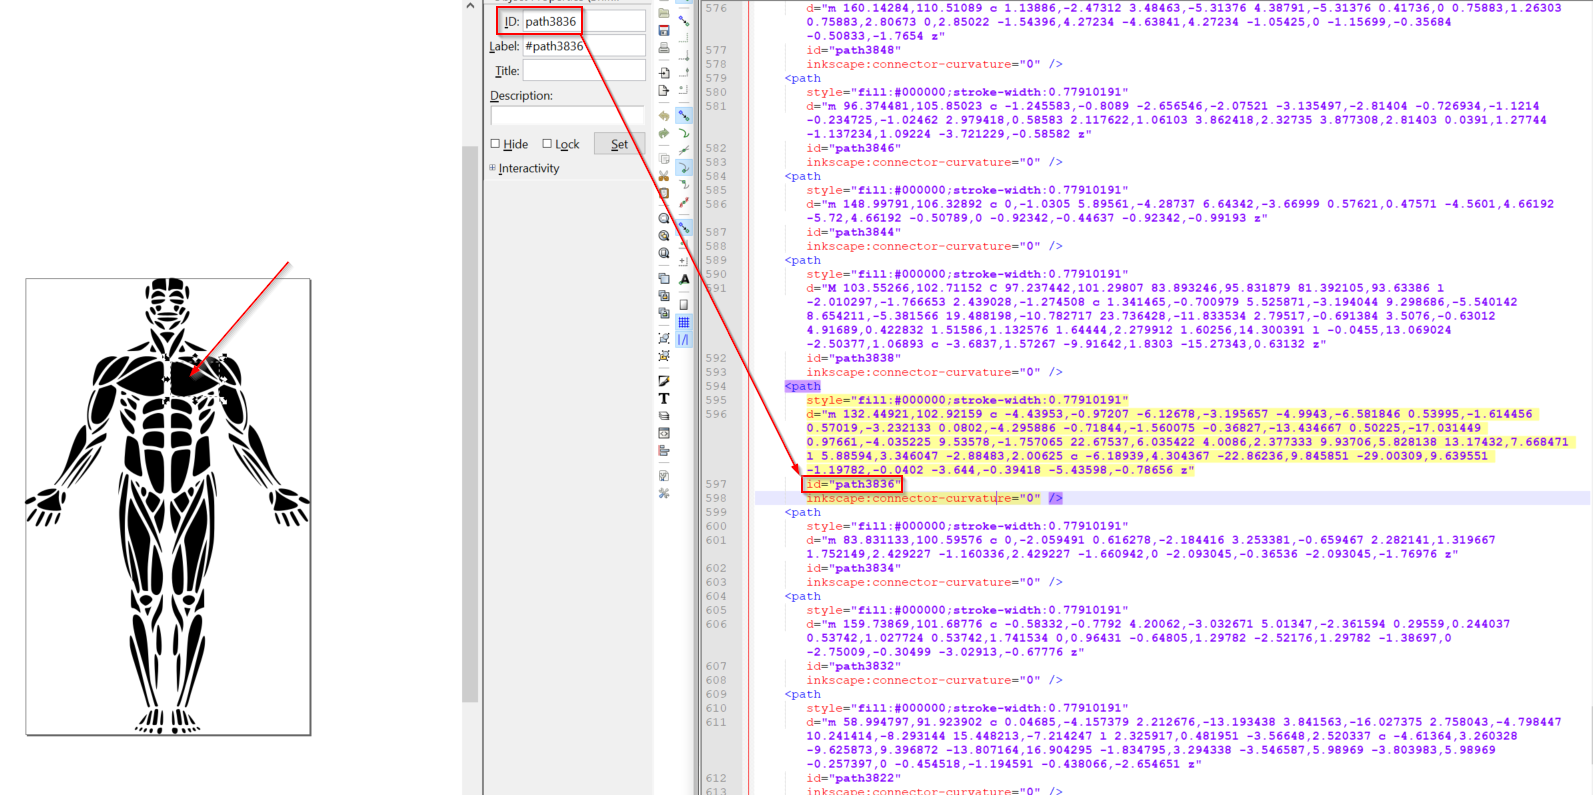Unlink the clone icon

(664, 313)
